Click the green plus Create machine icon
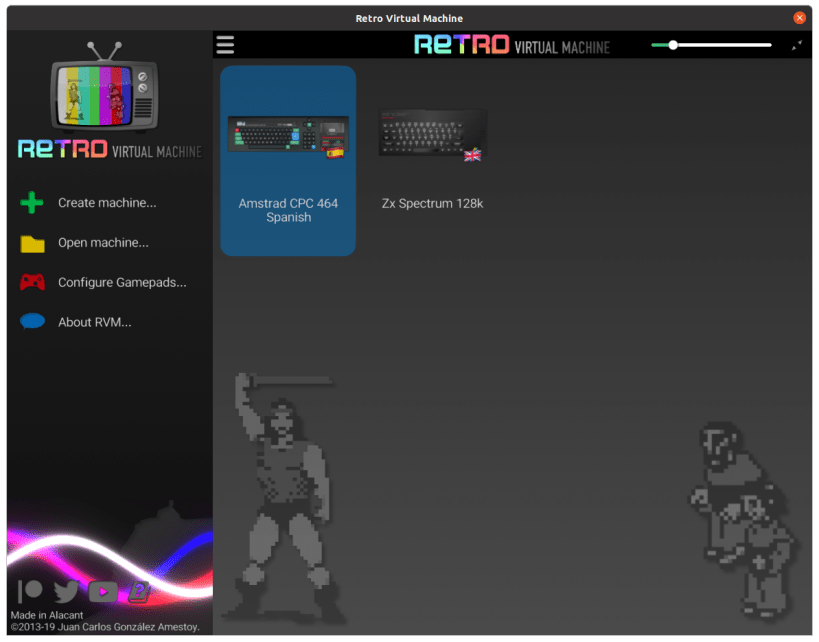This screenshot has width=819, height=642. click(32, 203)
